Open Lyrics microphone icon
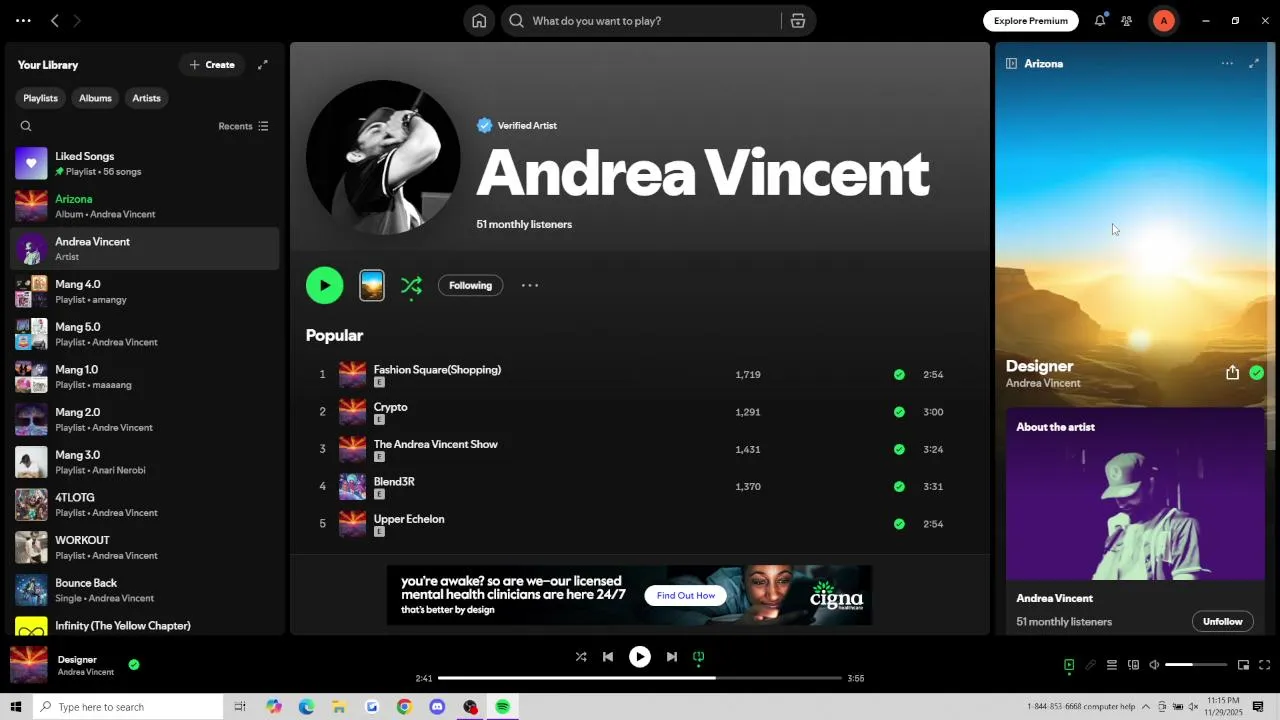Screen dimensions: 1280x720 coord(1090,665)
